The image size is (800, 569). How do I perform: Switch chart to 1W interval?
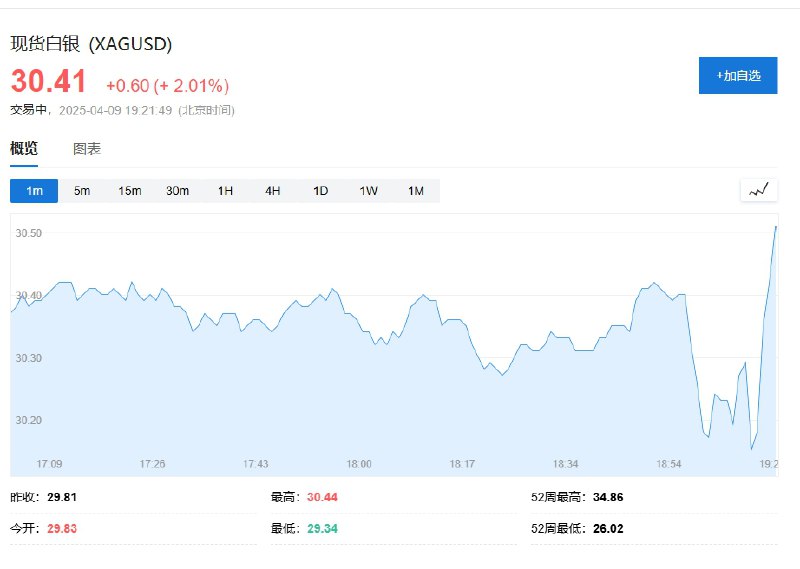pyautogui.click(x=368, y=191)
